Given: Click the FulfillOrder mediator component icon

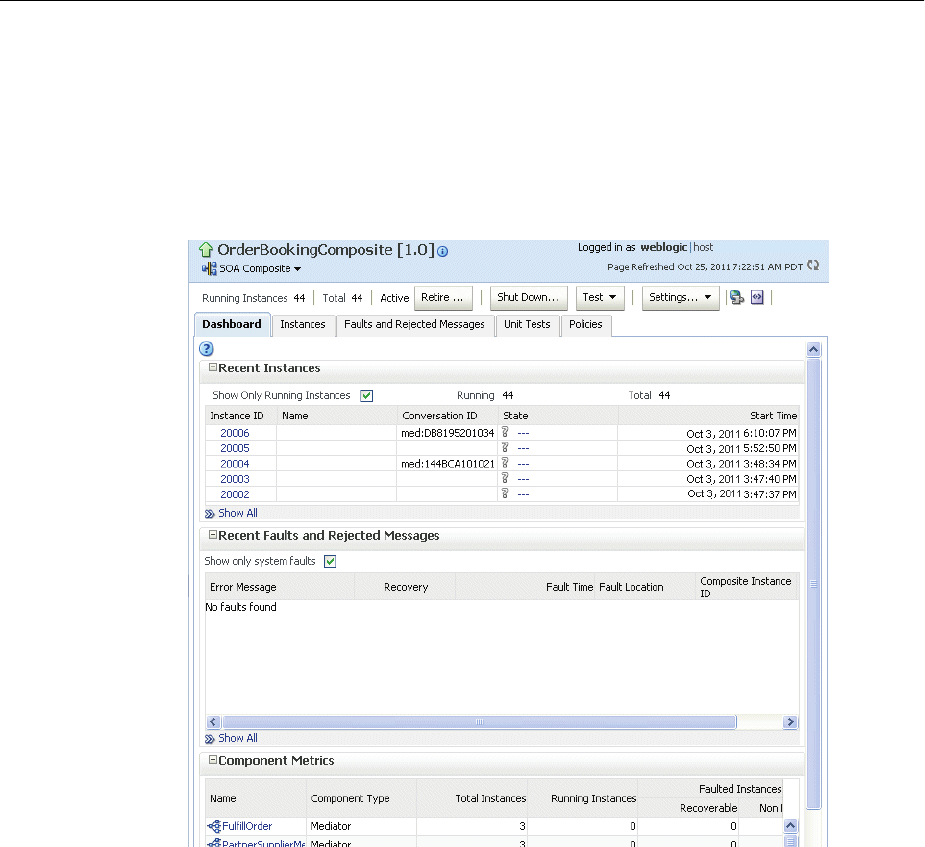Looking at the screenshot, I should 213,826.
